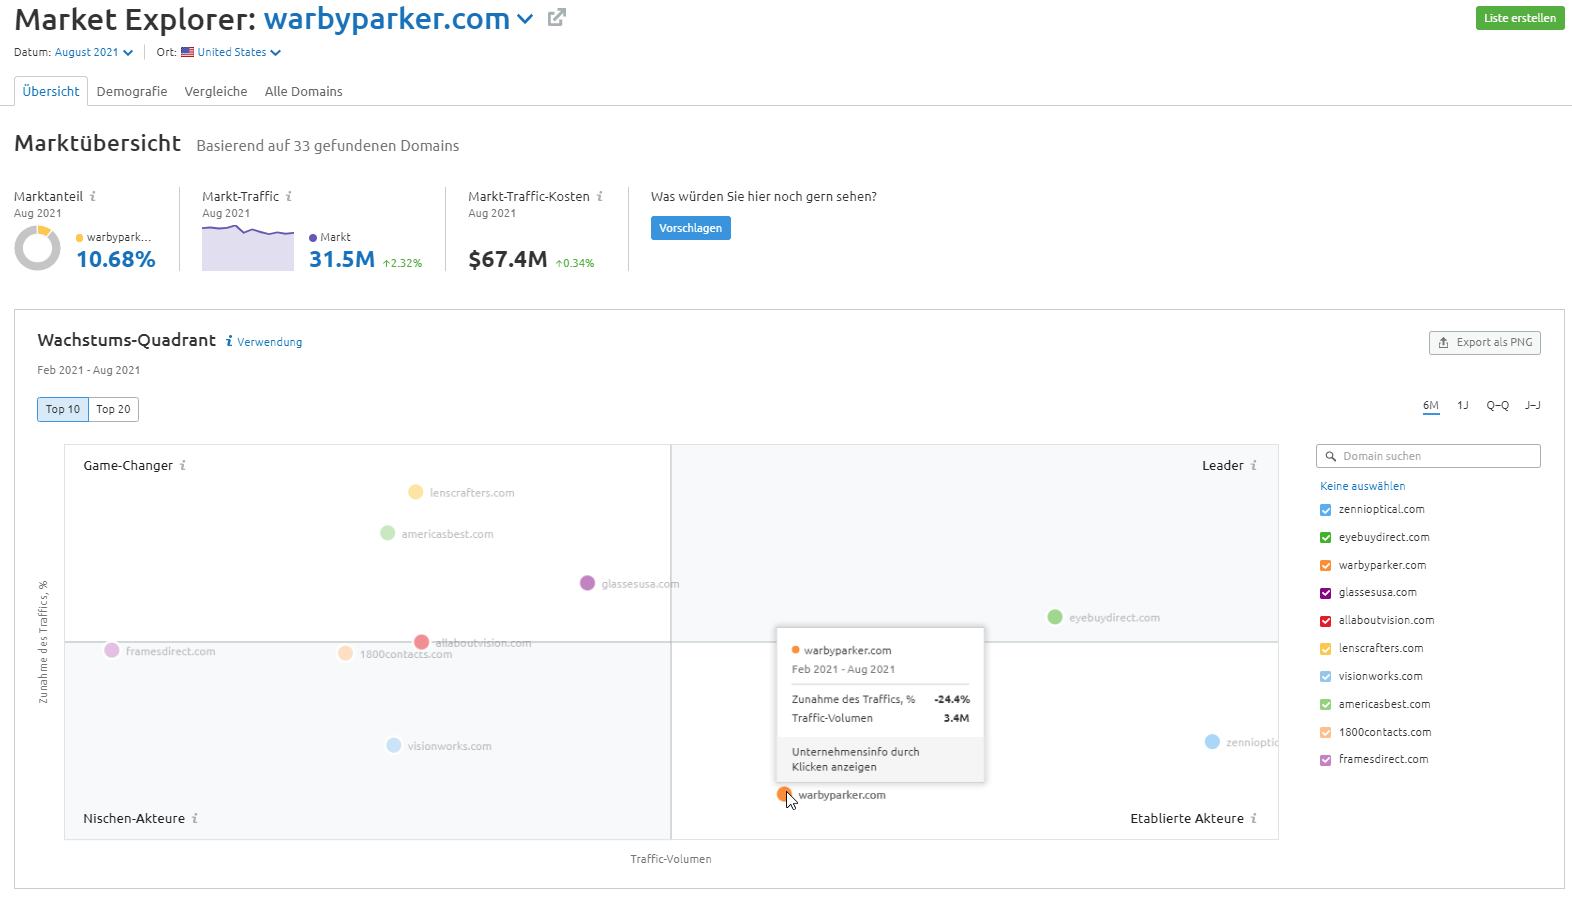Open the Datum August 2021 dropdown
Image resolution: width=1572 pixels, height=897 pixels.
point(94,52)
